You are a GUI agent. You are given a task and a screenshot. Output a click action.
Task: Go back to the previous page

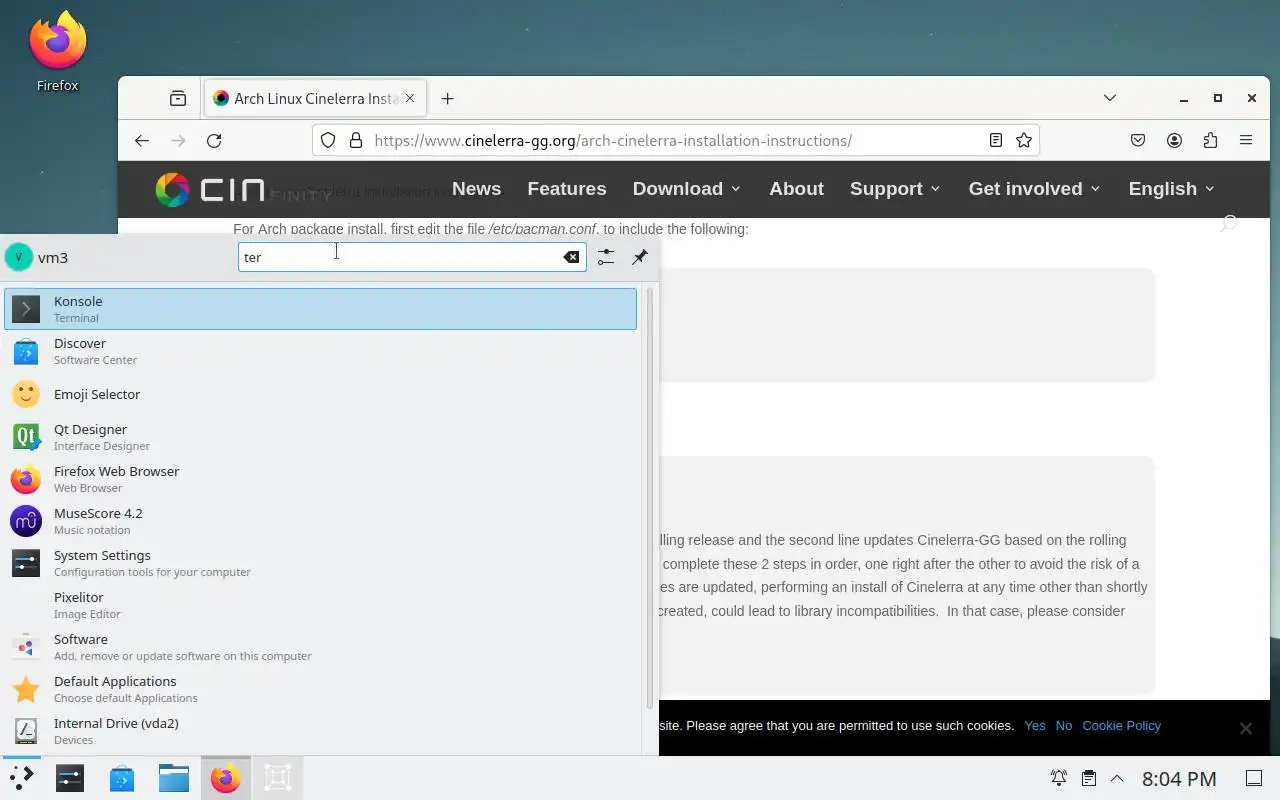click(142, 141)
